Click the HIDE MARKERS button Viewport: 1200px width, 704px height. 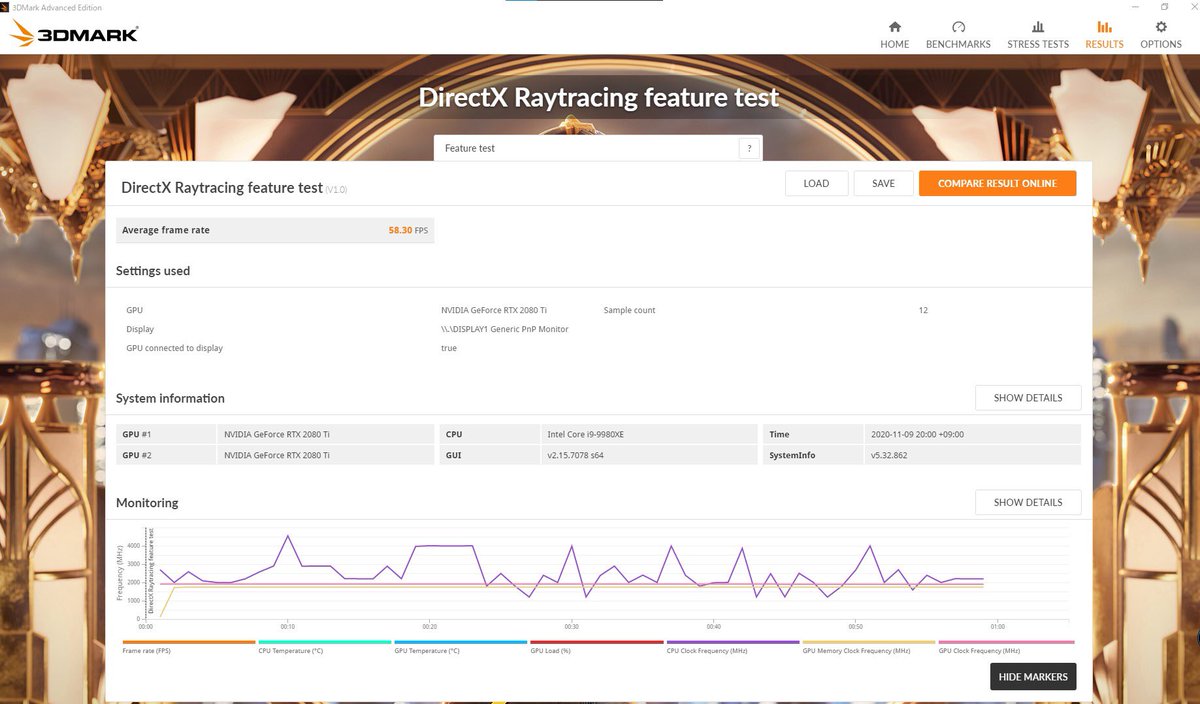tap(1033, 677)
